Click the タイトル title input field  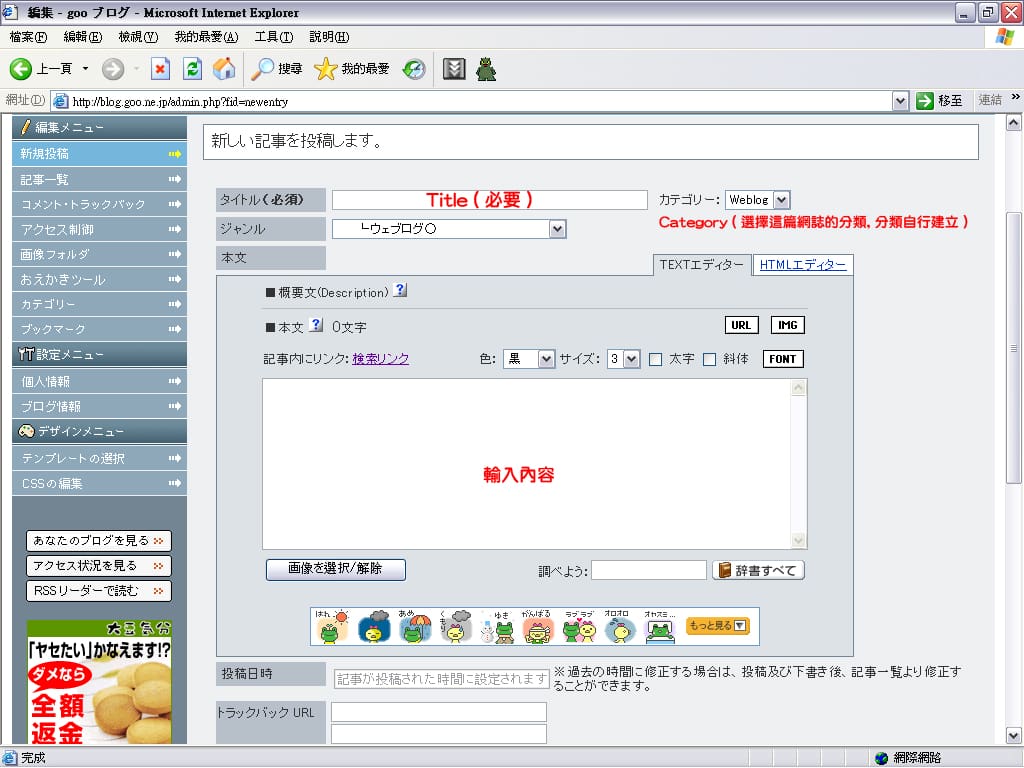[489, 200]
